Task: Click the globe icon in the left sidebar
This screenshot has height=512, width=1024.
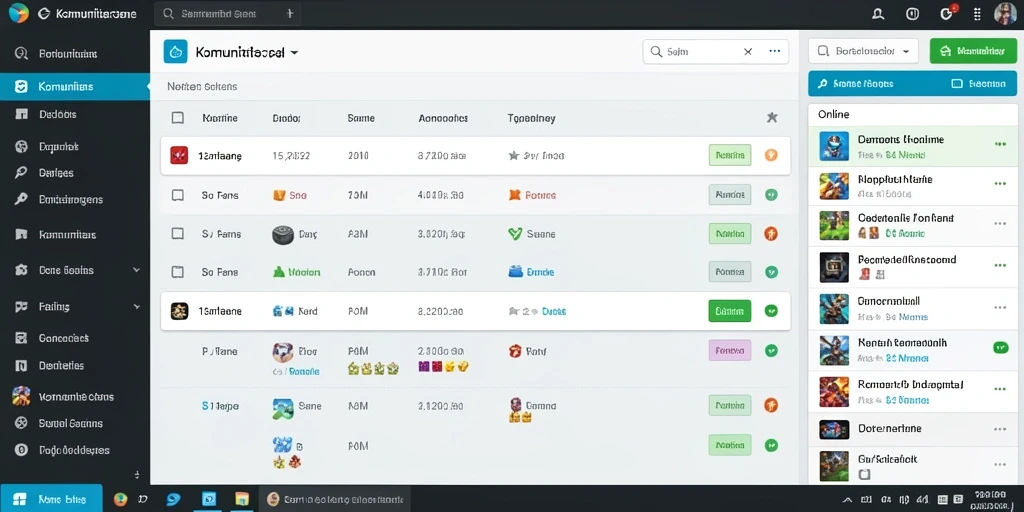Action: pos(22,146)
